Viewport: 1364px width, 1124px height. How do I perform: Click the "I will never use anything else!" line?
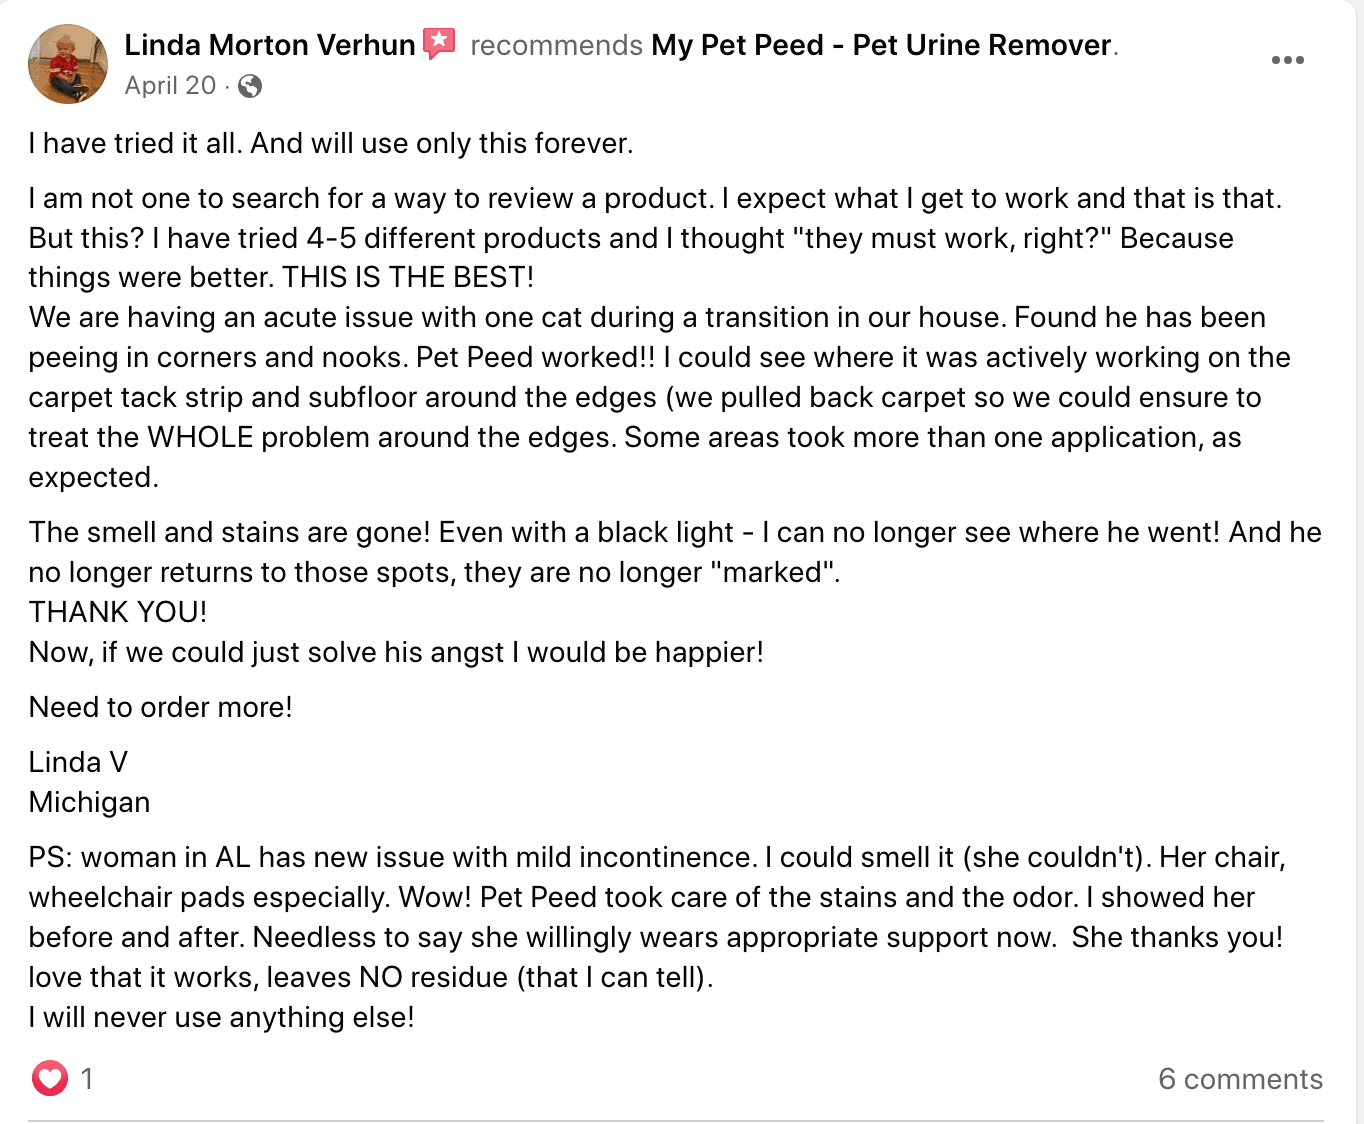pos(221,1017)
